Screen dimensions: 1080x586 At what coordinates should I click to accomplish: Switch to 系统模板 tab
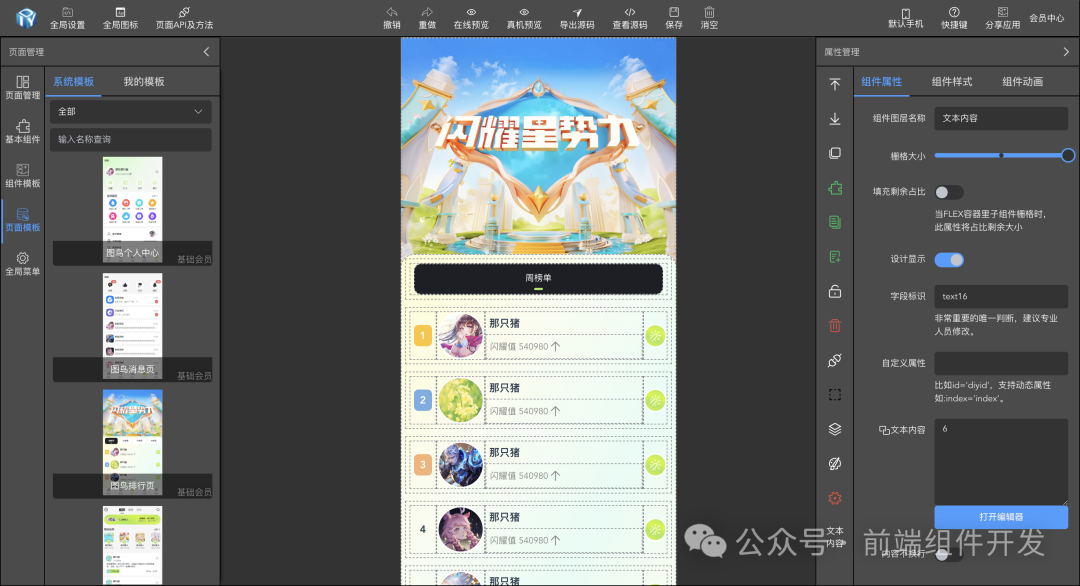(74, 81)
